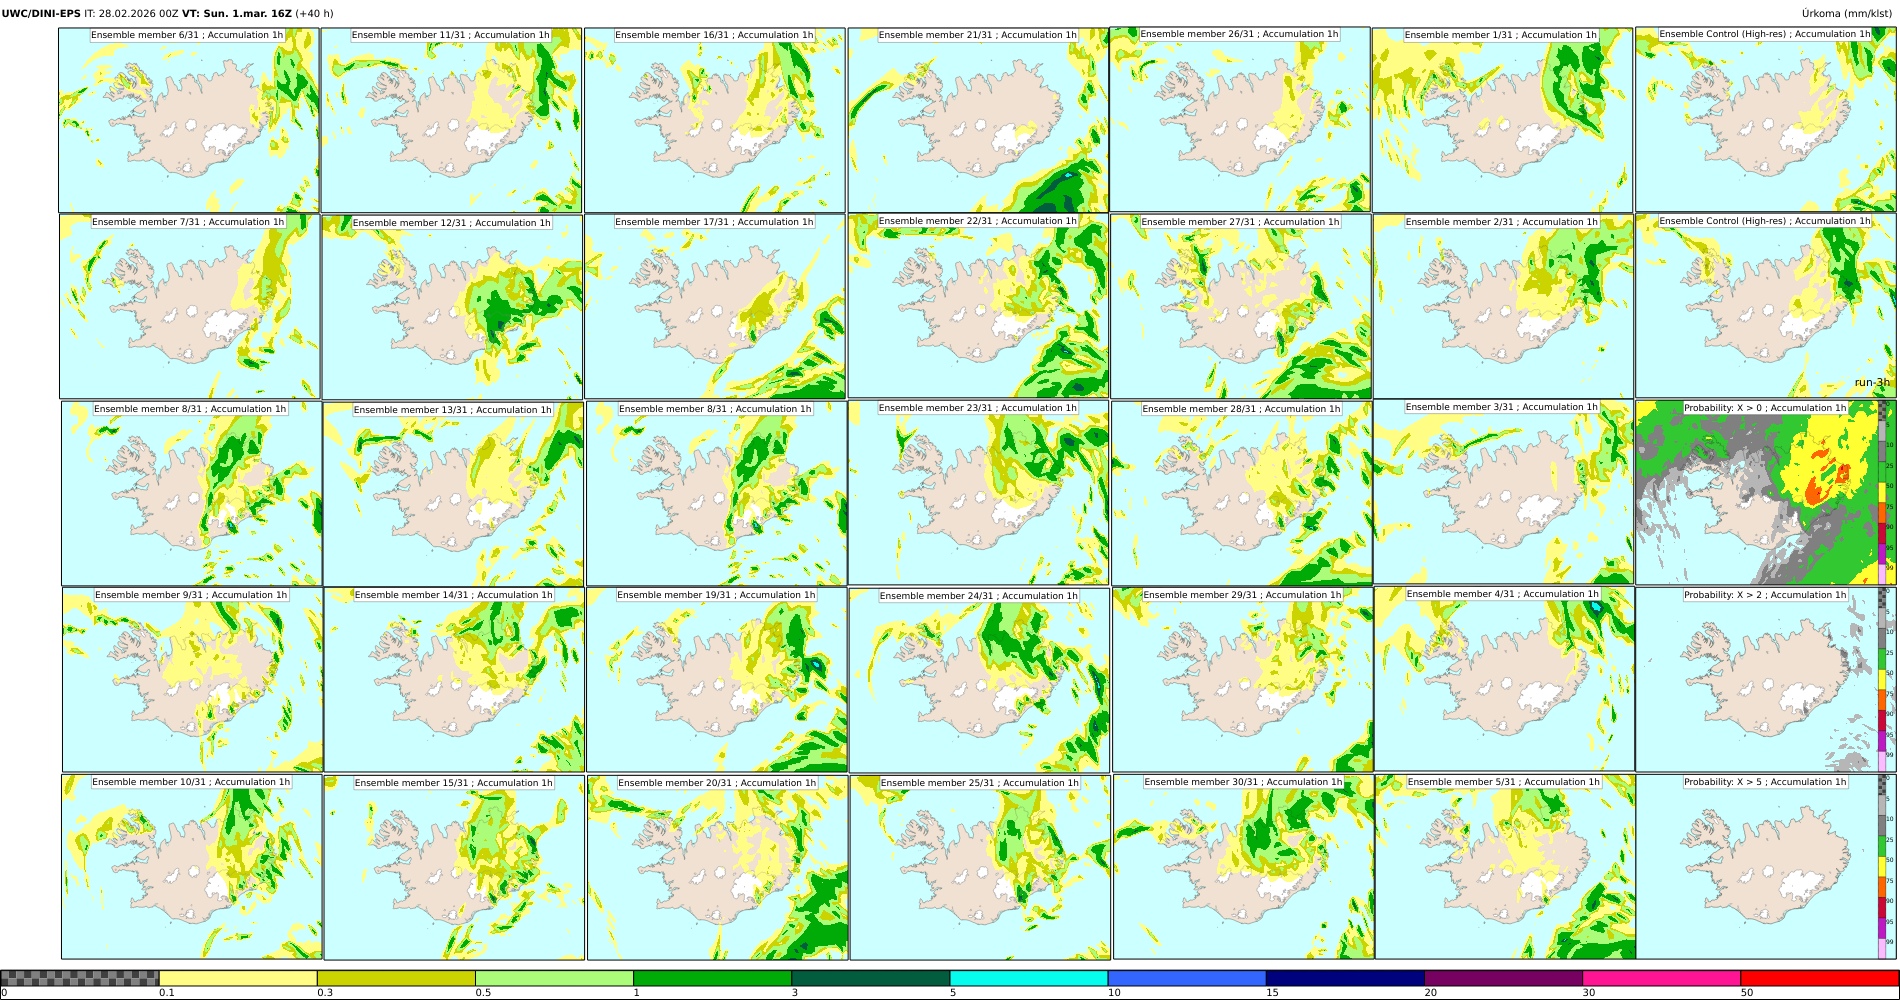Select the Ensemble member 21/31 precipitation map
Screen dimensions: 1900x1000
click(978, 120)
